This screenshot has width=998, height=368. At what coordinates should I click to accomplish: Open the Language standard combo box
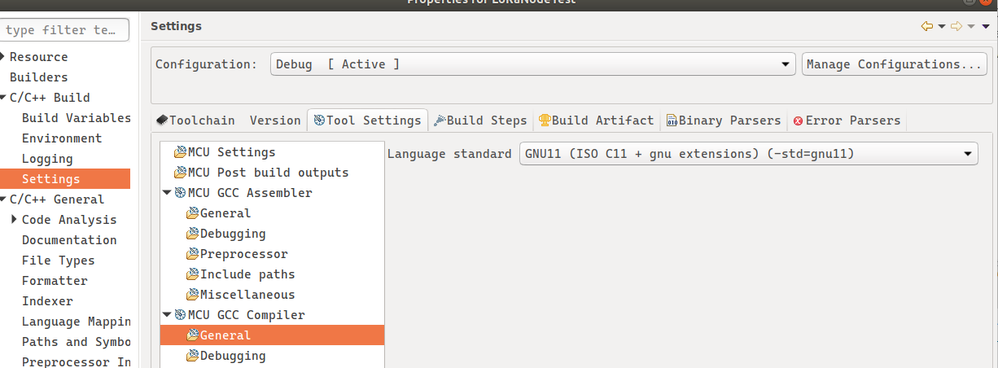coord(748,153)
